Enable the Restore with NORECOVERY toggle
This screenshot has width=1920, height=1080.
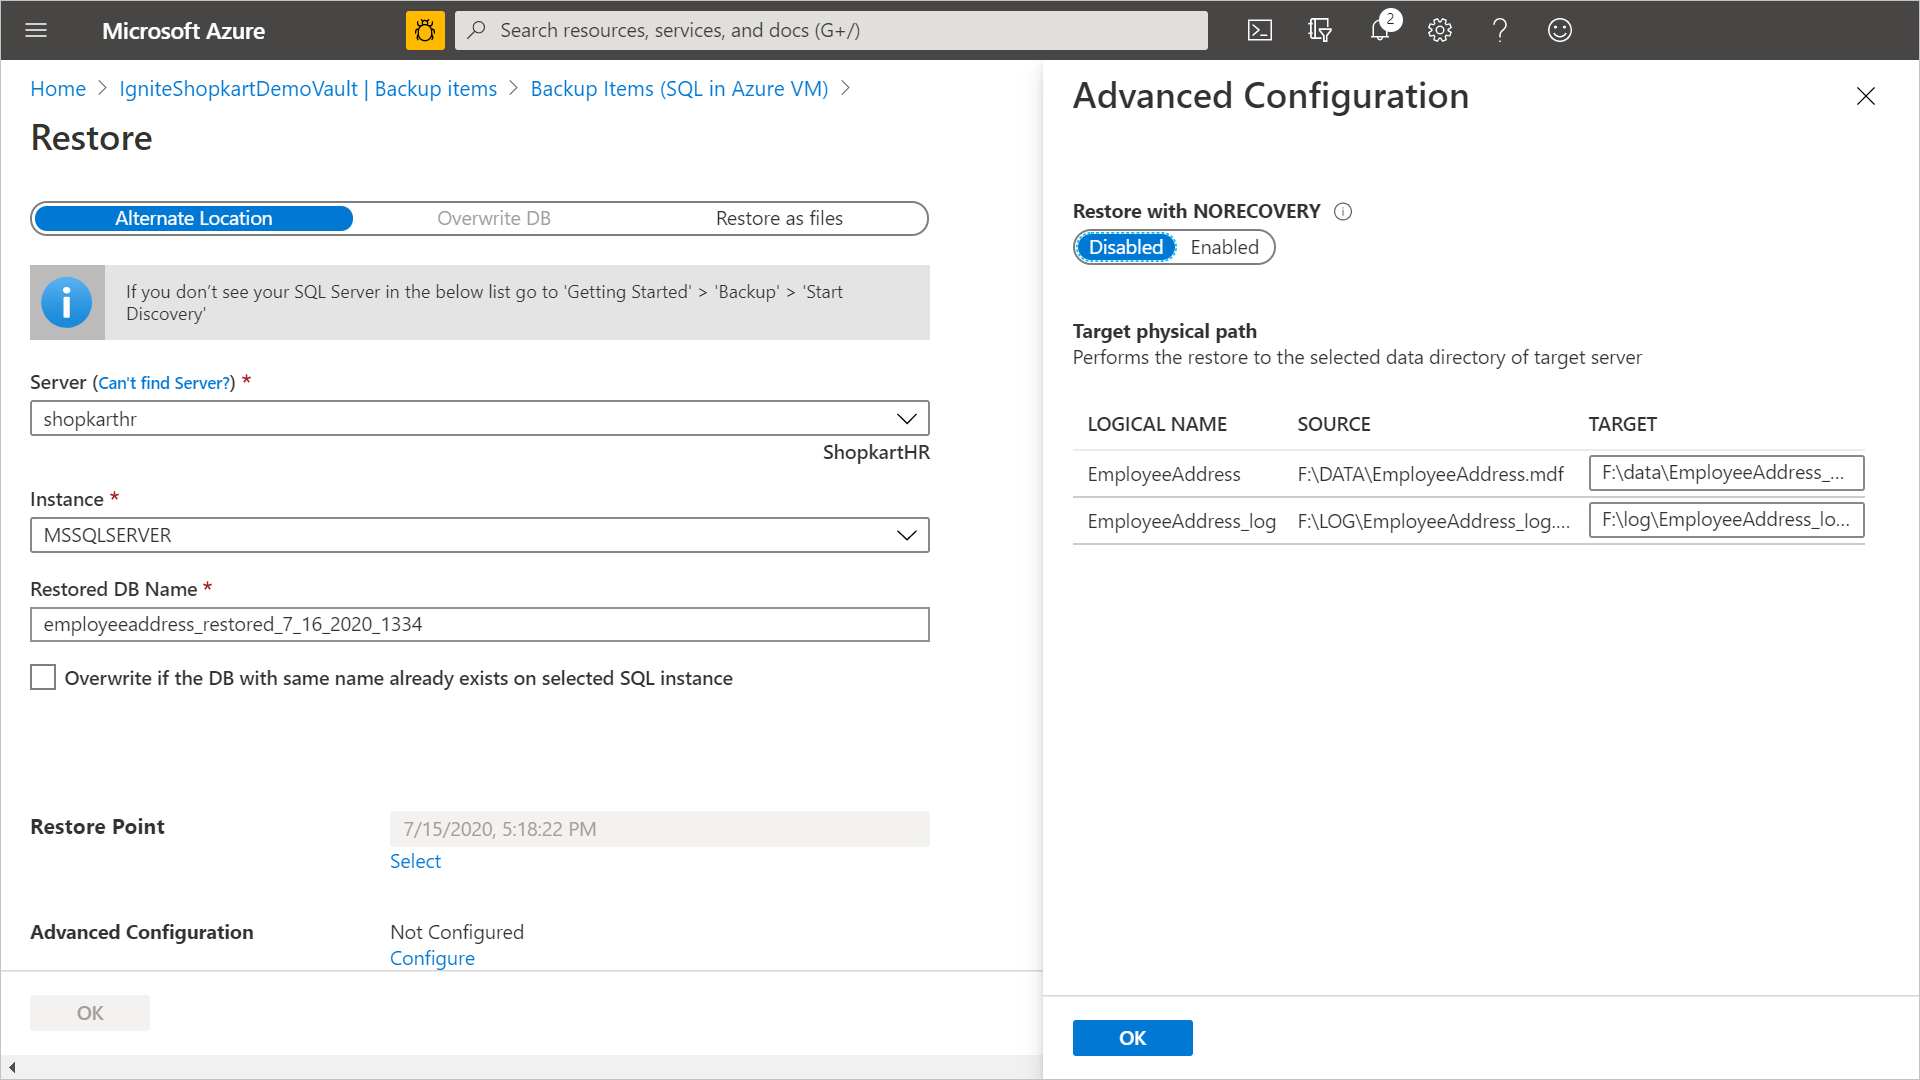(x=1224, y=247)
